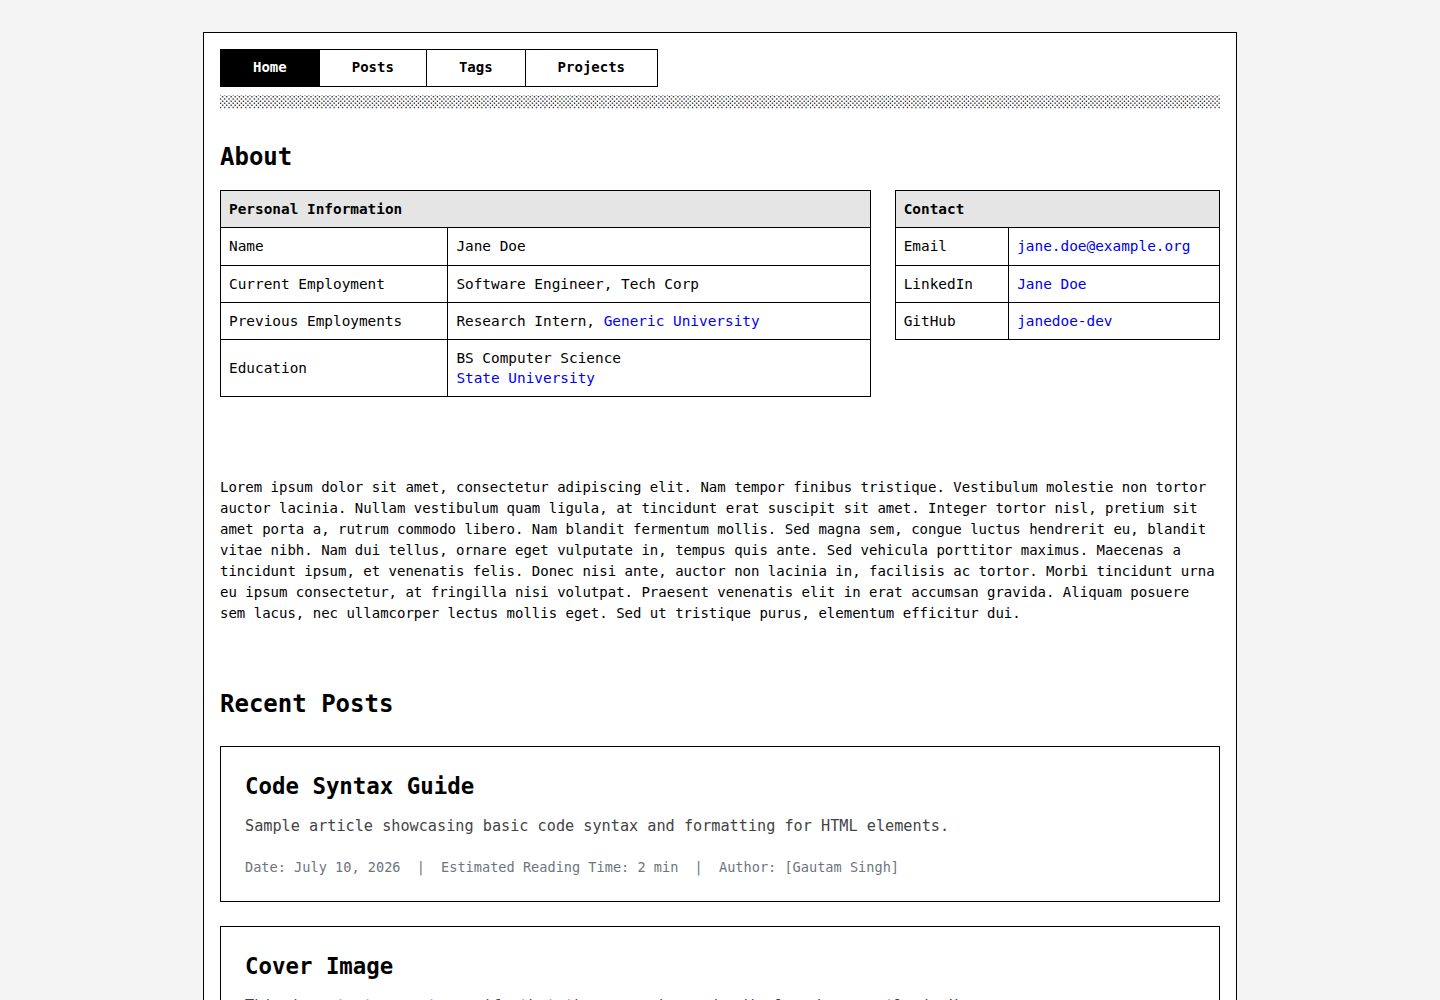Image resolution: width=1440 pixels, height=1000 pixels.
Task: Click the Education label cell
Action: pos(334,368)
